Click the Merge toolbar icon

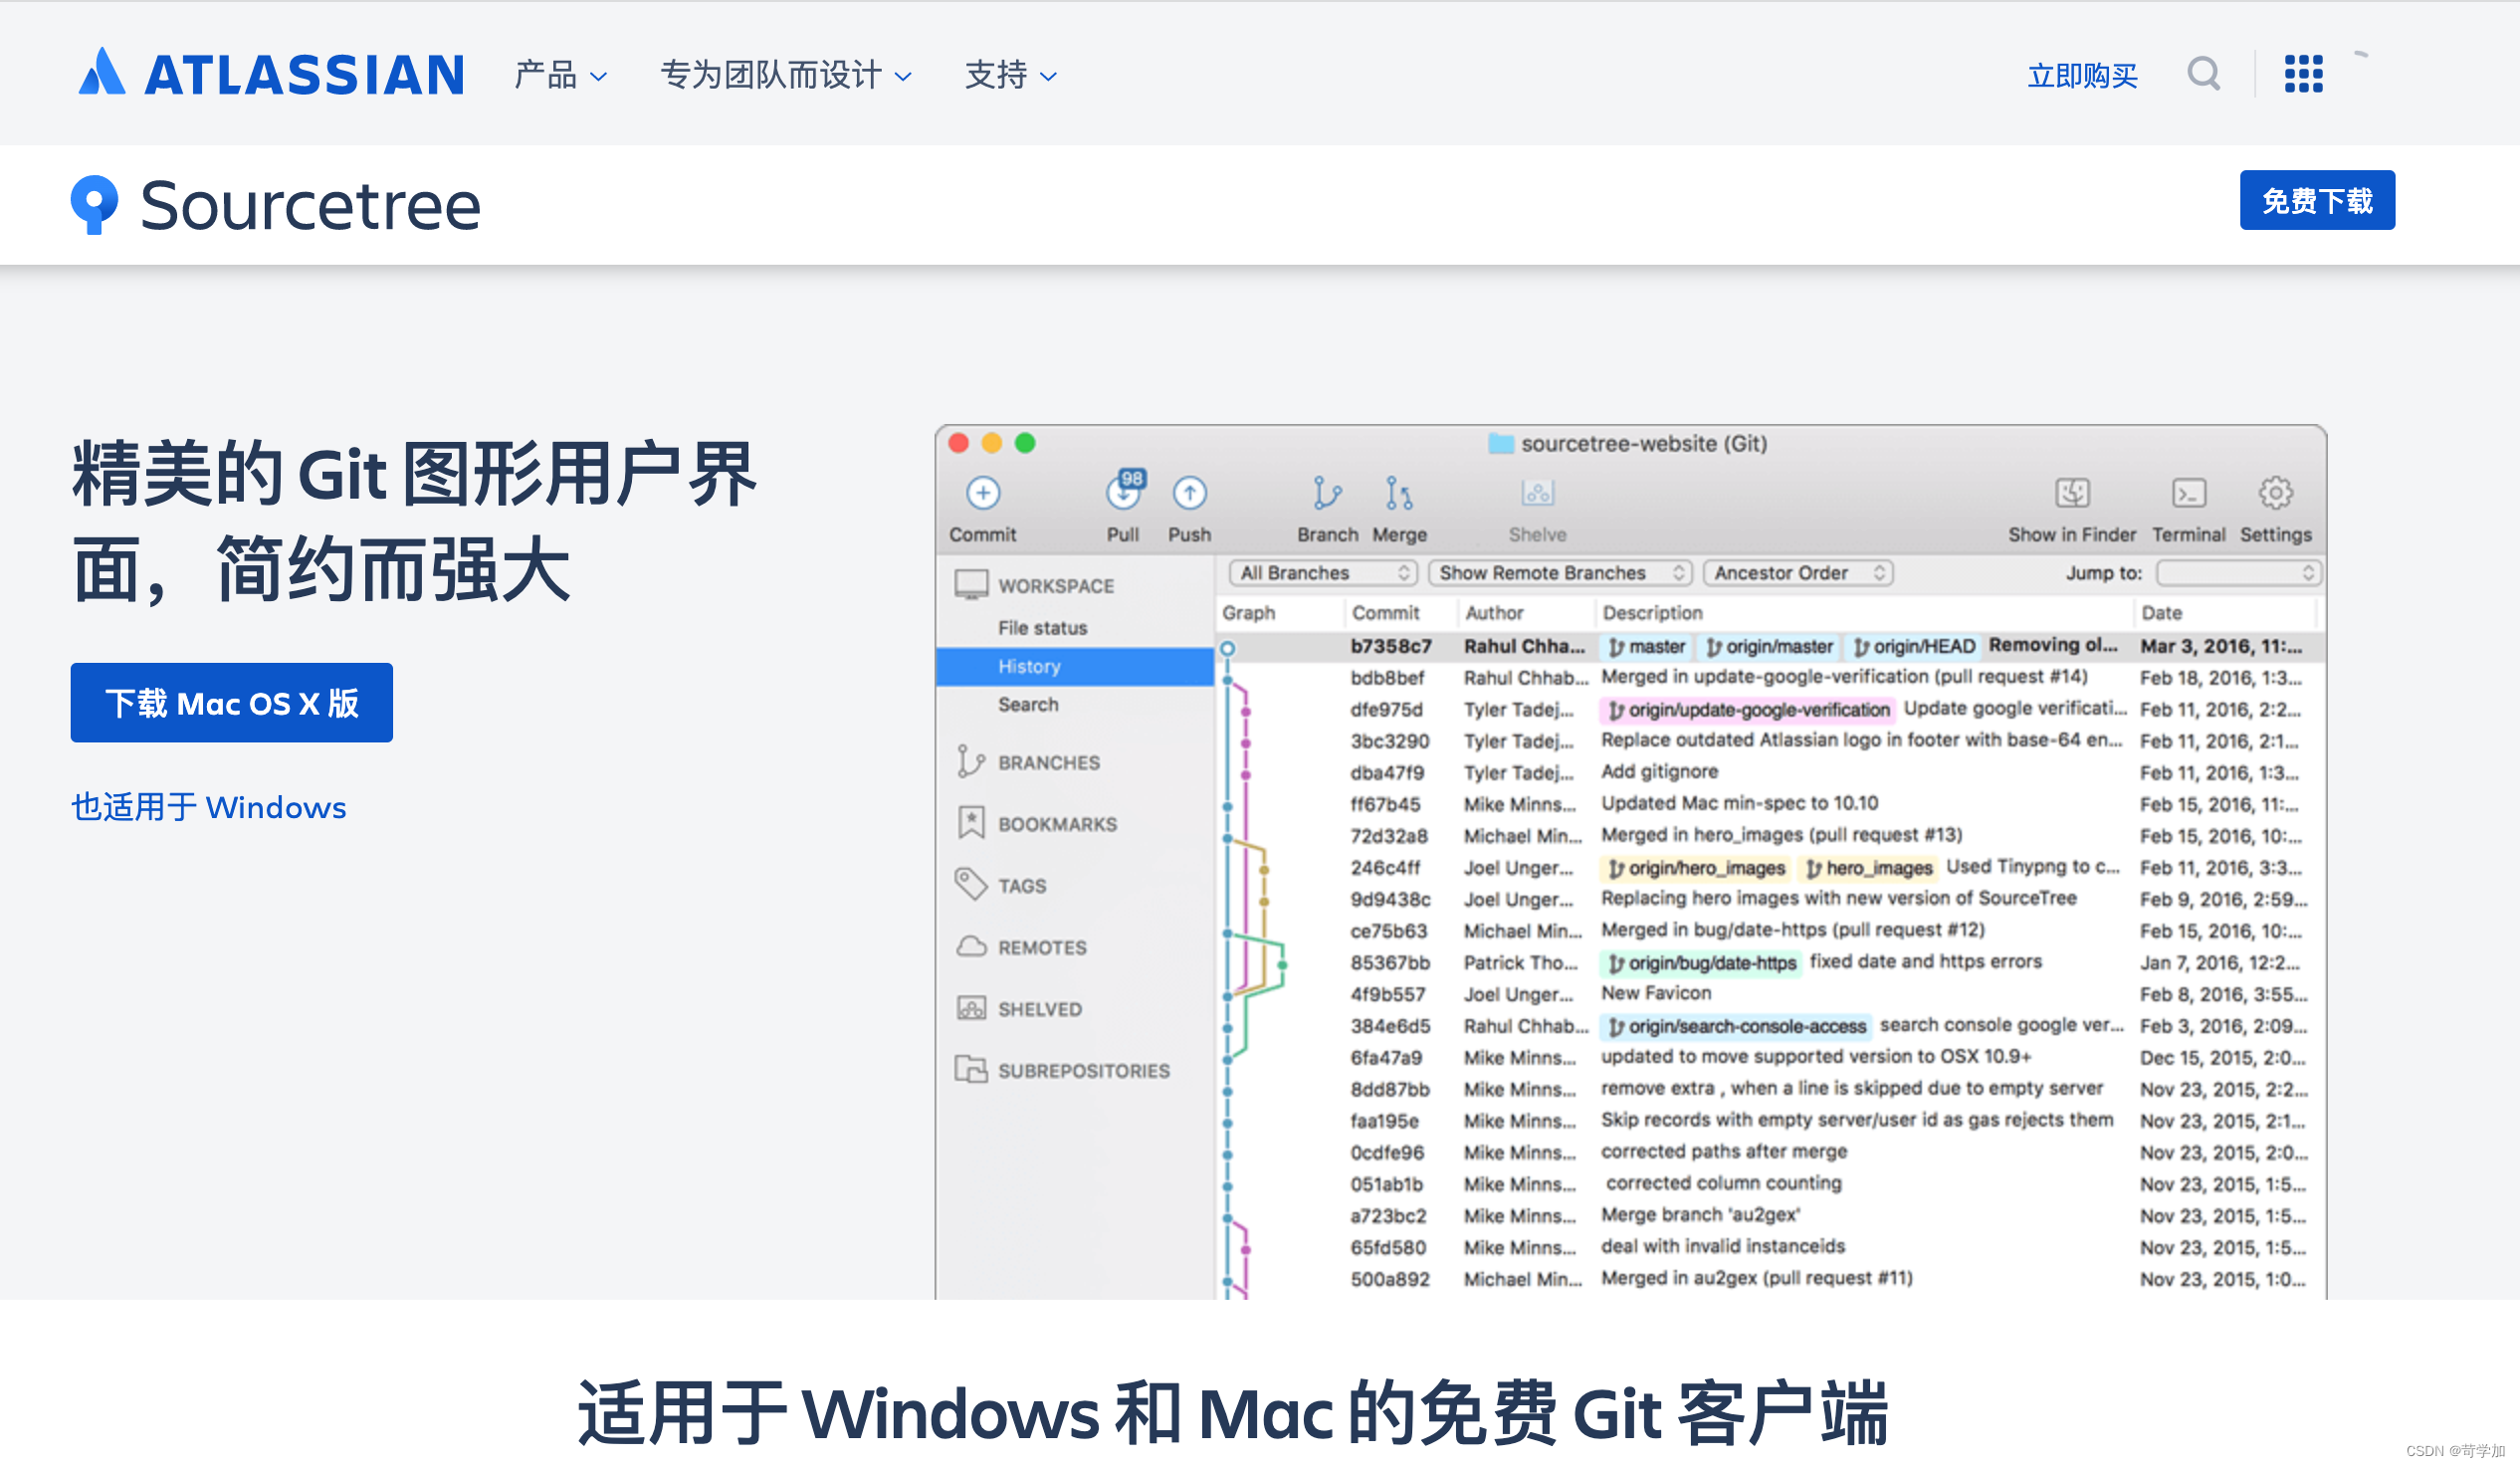(1398, 493)
